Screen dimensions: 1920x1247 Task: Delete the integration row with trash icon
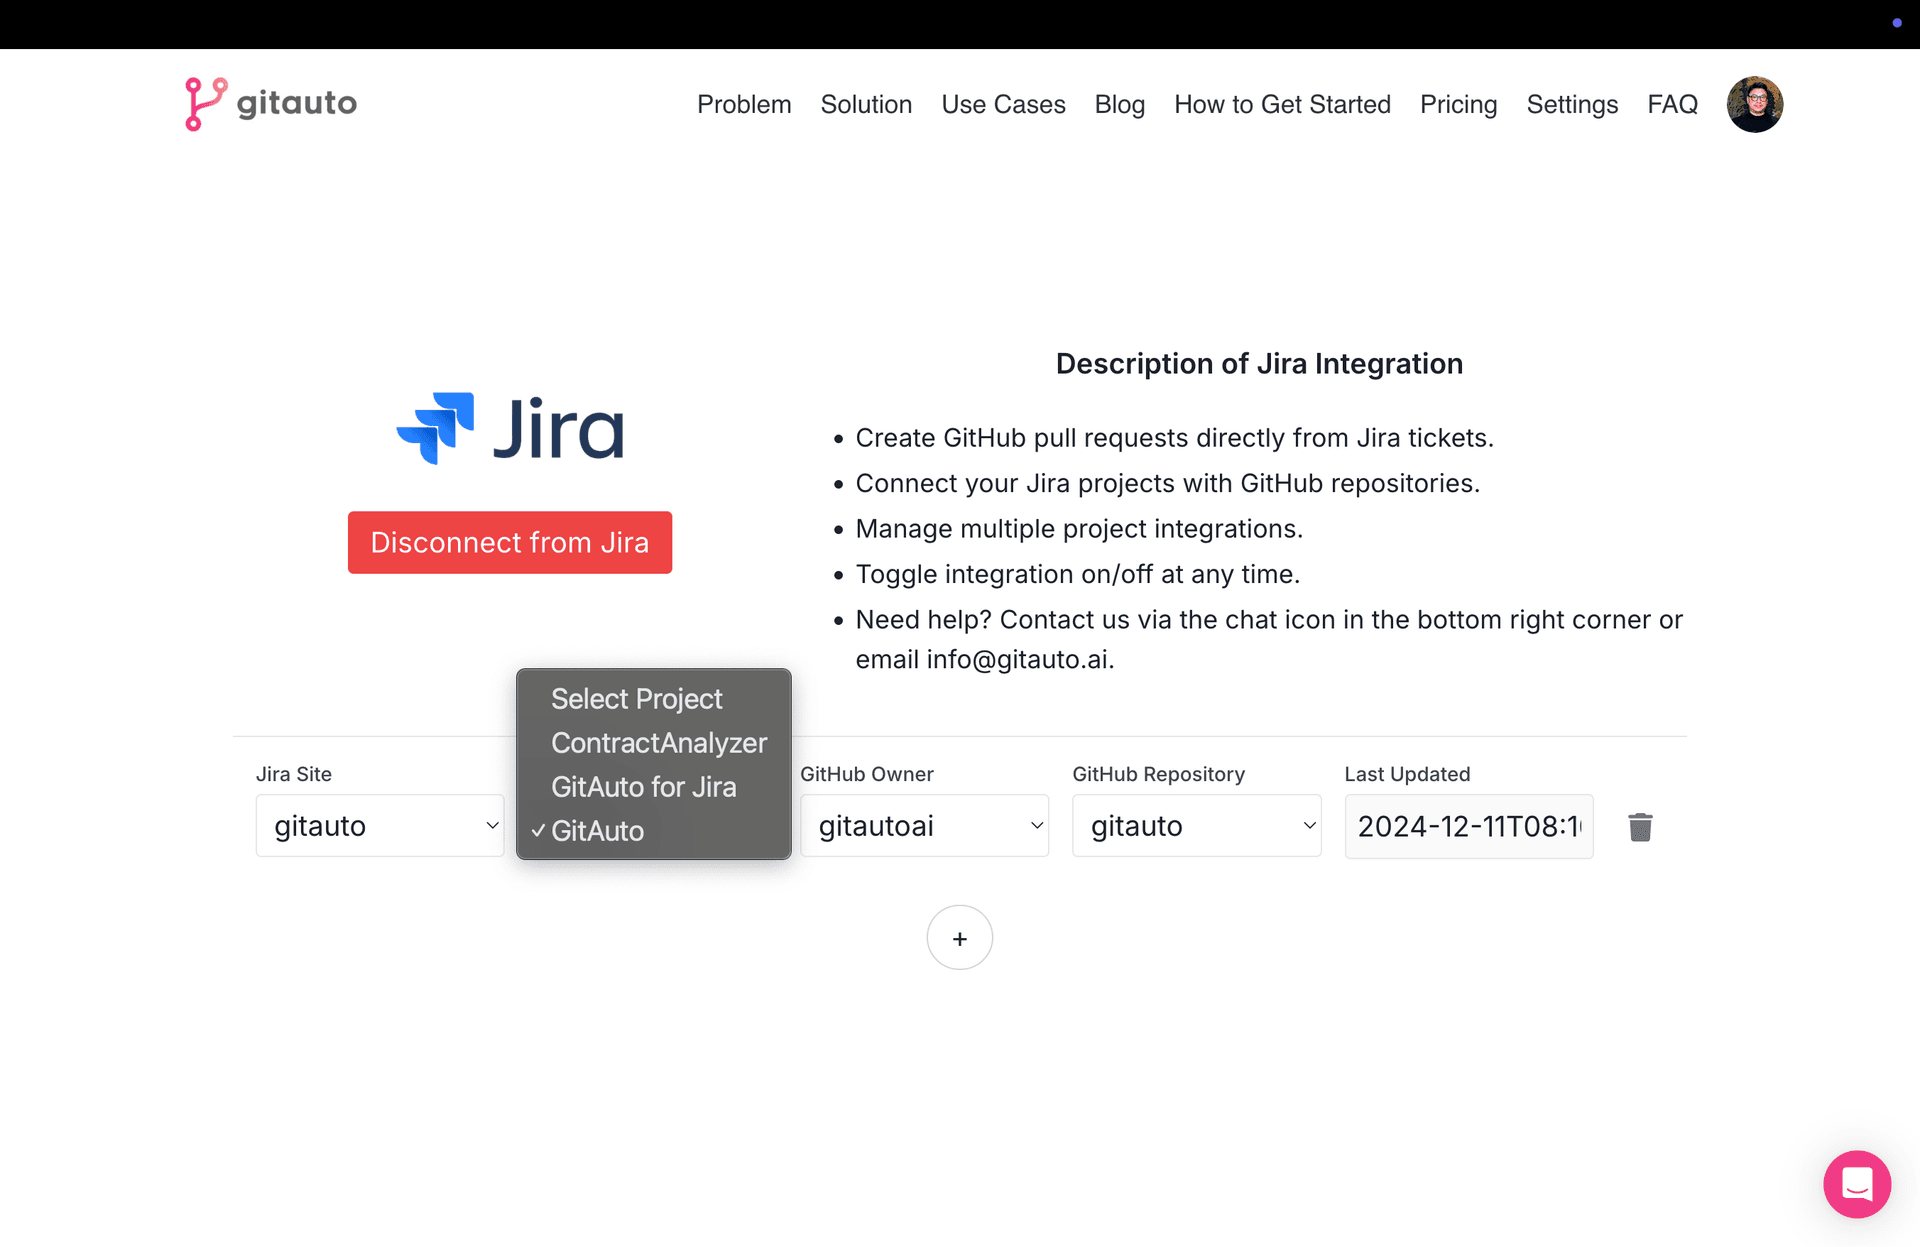(1639, 826)
